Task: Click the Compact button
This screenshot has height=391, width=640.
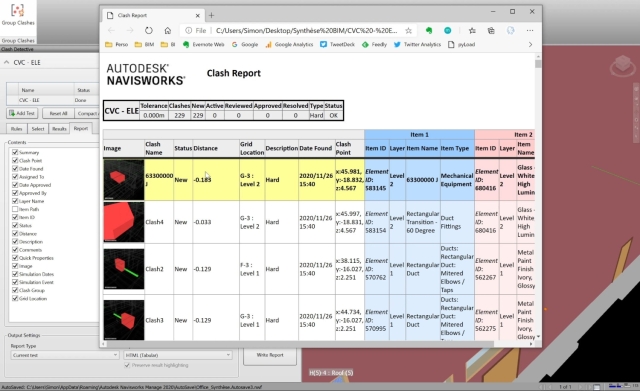Action: click(x=87, y=113)
